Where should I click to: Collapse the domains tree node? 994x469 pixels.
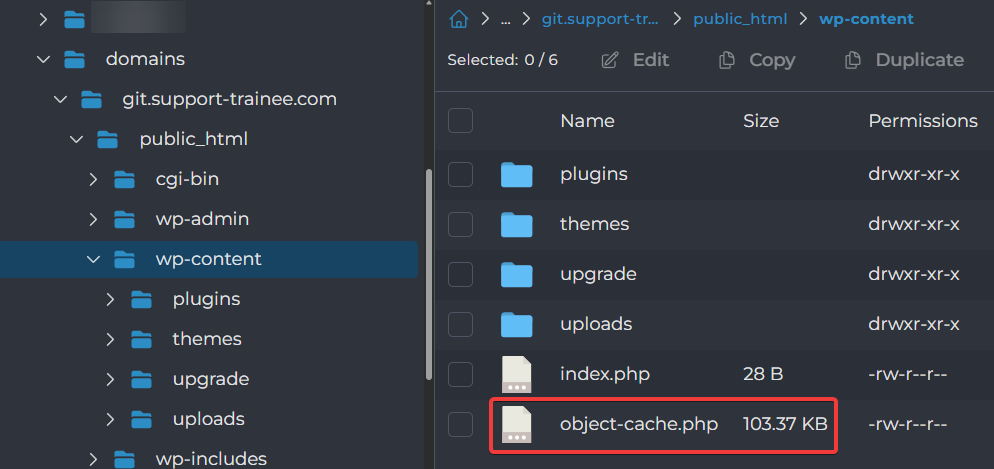tap(43, 60)
